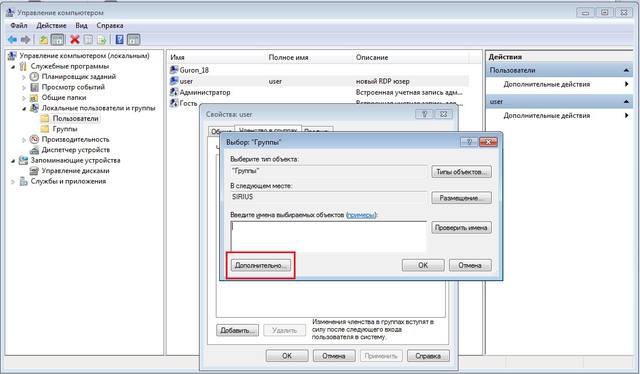Click the Размещение button
Viewport: 640px width, 374px height.
click(461, 198)
